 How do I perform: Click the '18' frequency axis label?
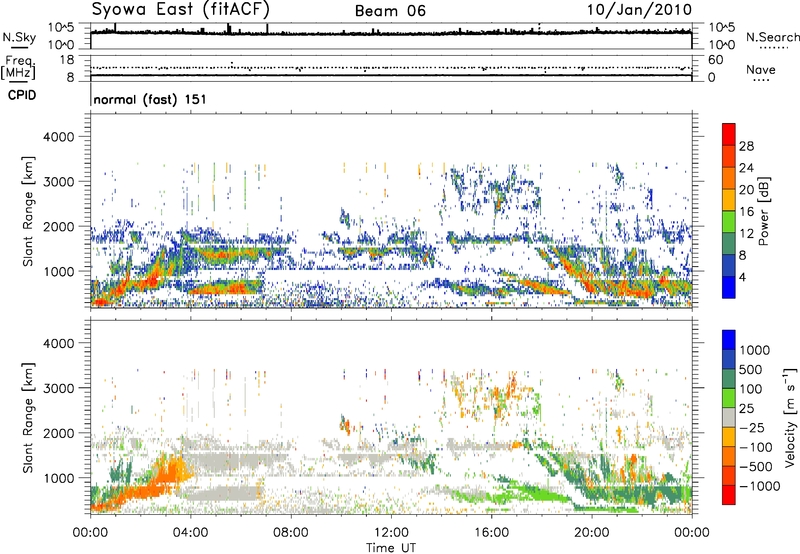pos(66,59)
